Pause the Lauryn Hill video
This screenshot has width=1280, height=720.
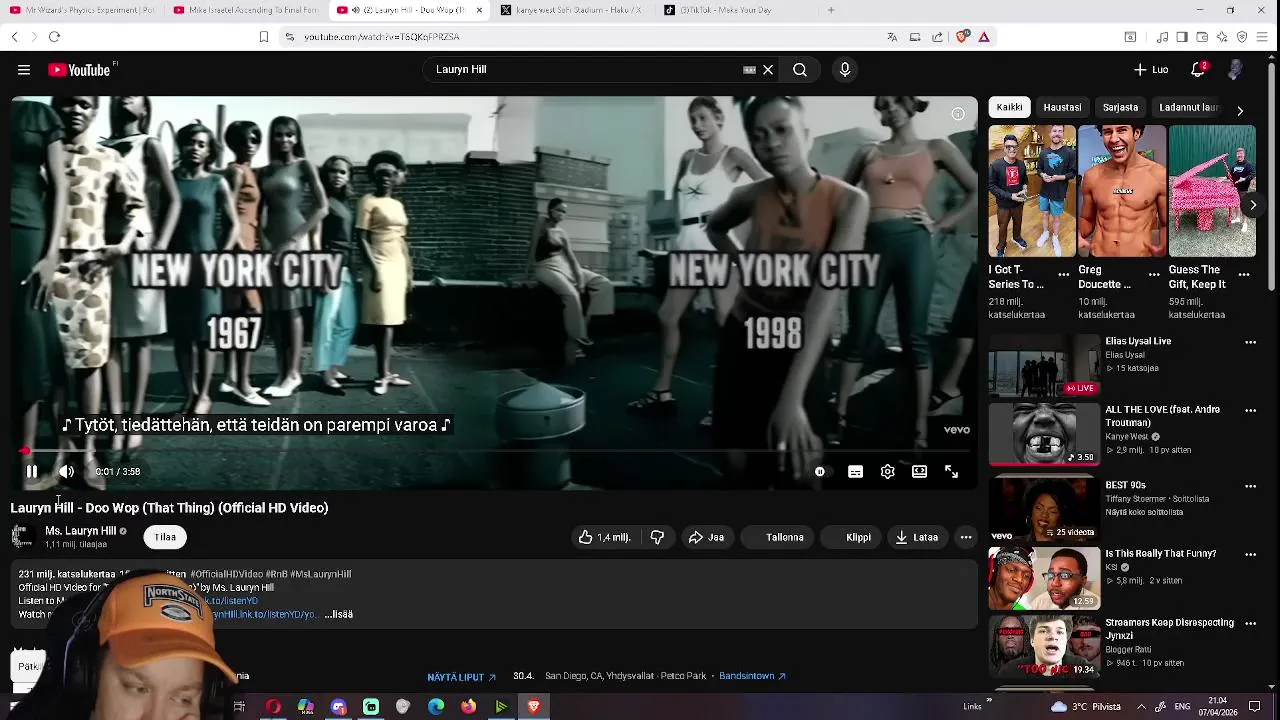pyautogui.click(x=31, y=471)
